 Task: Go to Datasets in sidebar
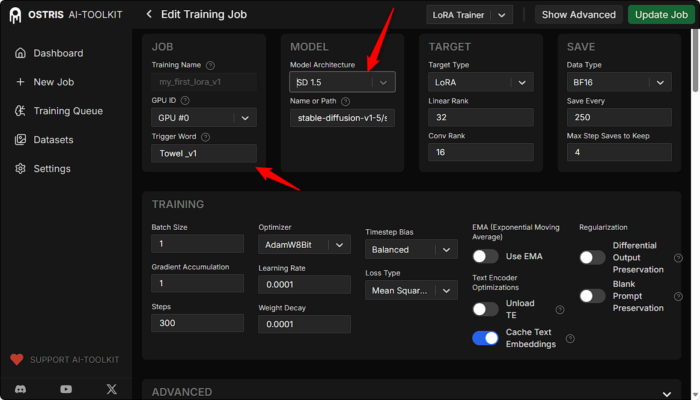point(54,140)
